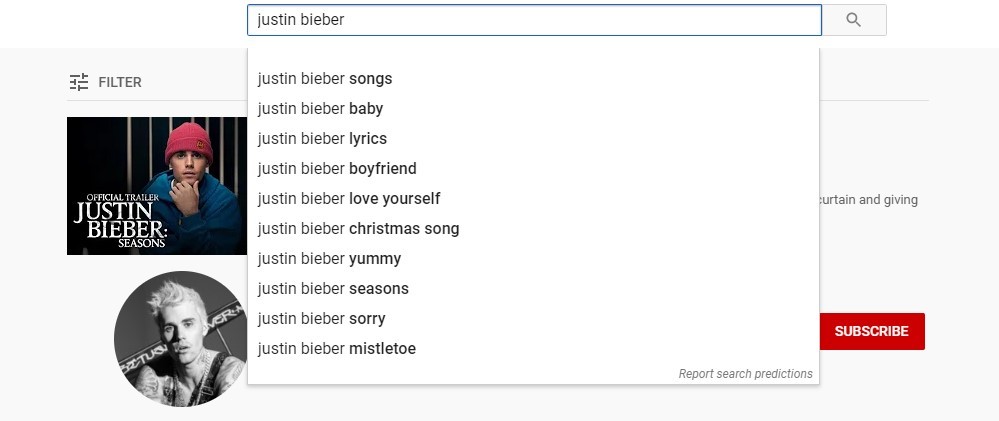Select 'justin bieber seasons' suggestion
This screenshot has height=421, width=999.
(533, 289)
